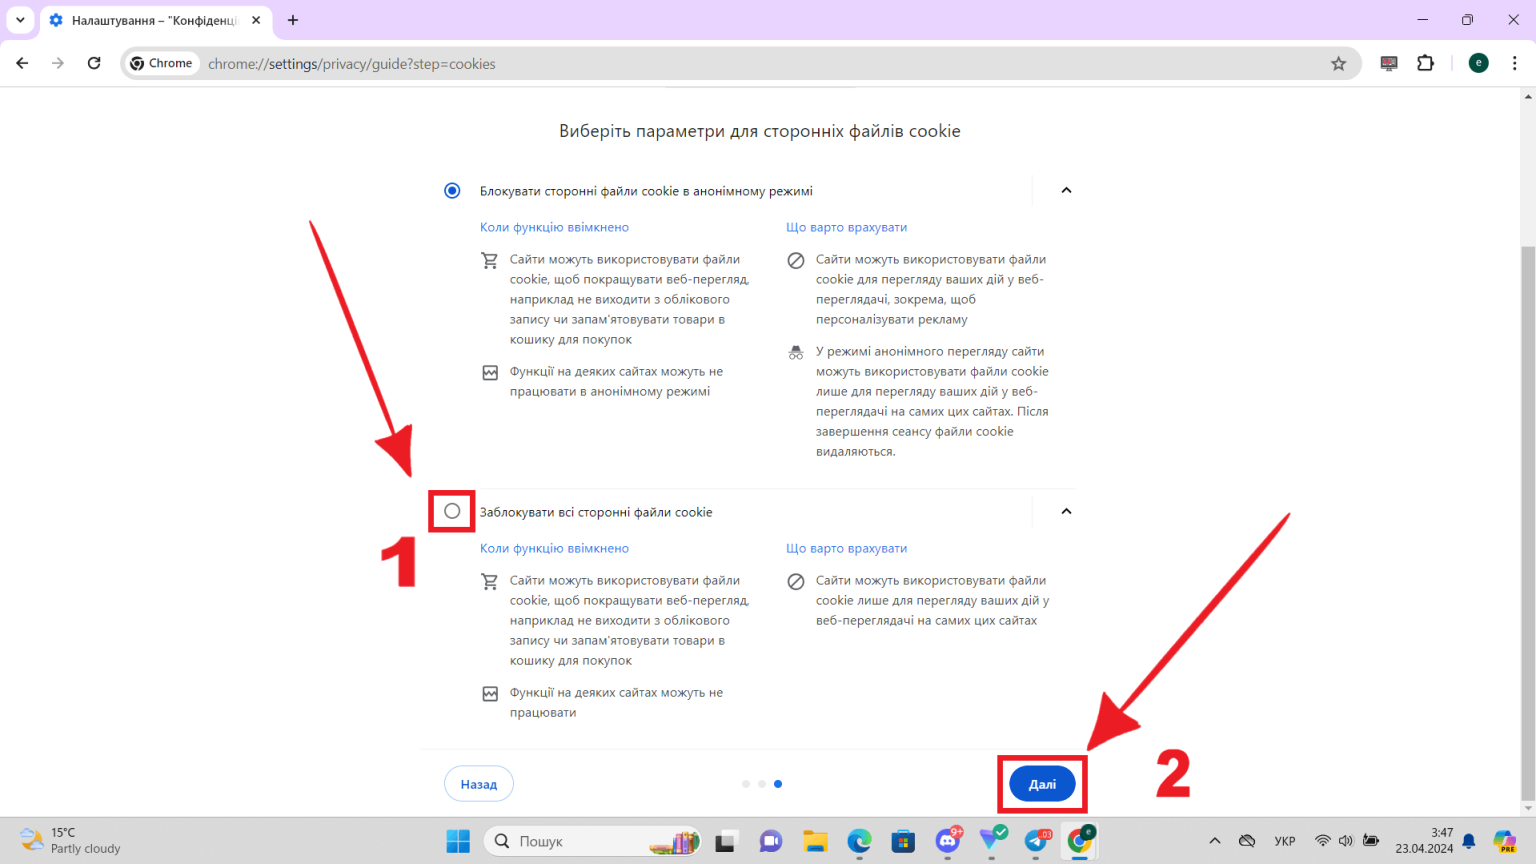Open Telegram from the taskbar

[1037, 841]
